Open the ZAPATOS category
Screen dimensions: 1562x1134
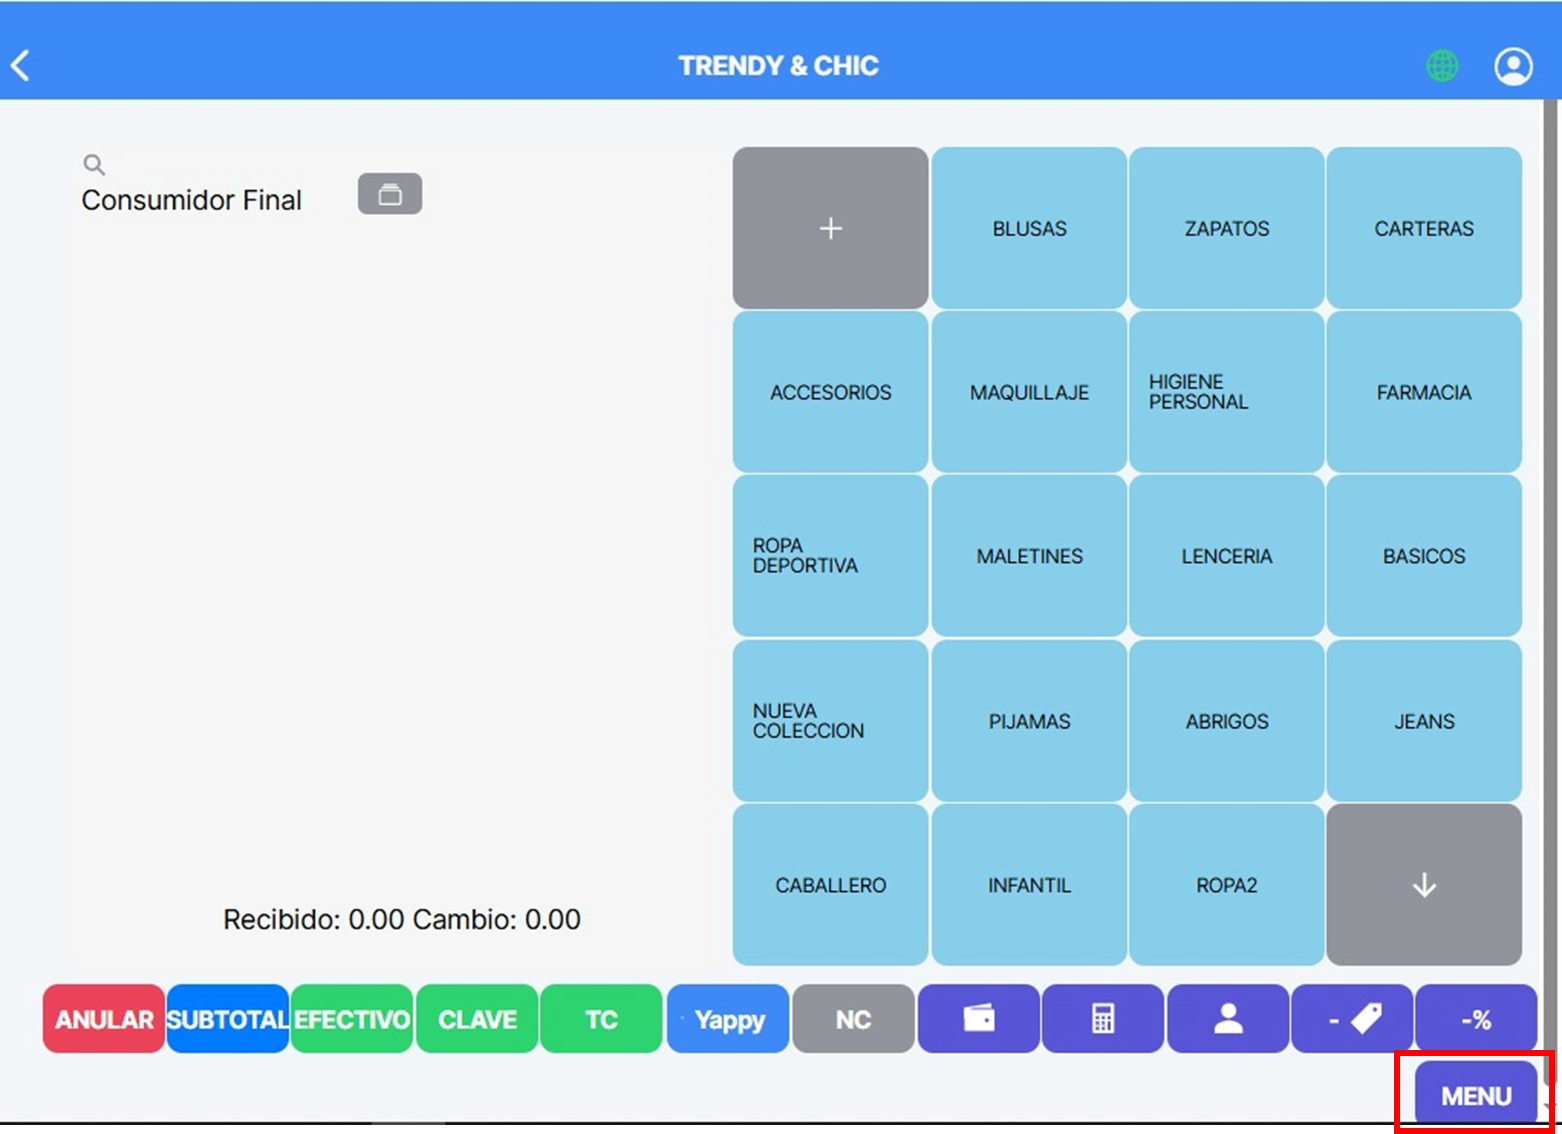1227,228
